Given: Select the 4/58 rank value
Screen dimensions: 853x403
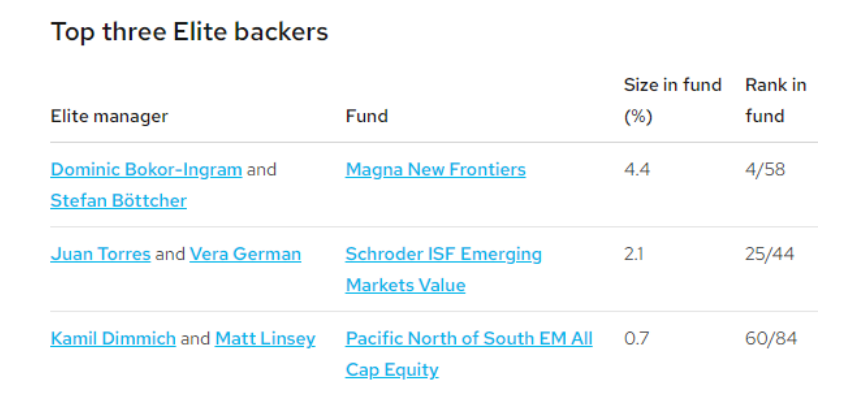Looking at the screenshot, I should (x=765, y=170).
